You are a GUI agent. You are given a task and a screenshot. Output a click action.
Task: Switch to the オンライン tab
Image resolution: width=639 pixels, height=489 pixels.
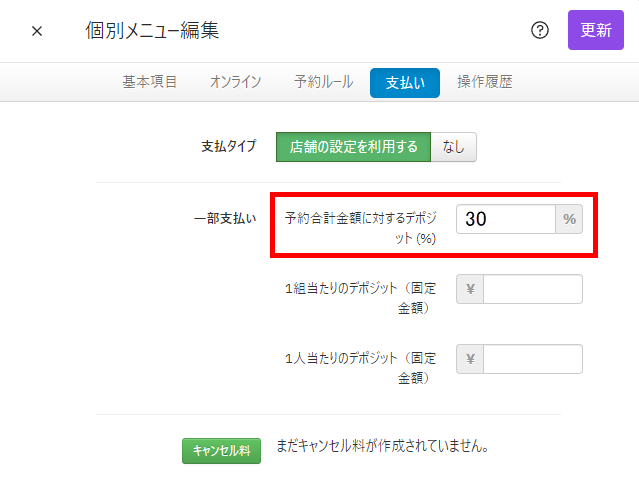pyautogui.click(x=236, y=82)
